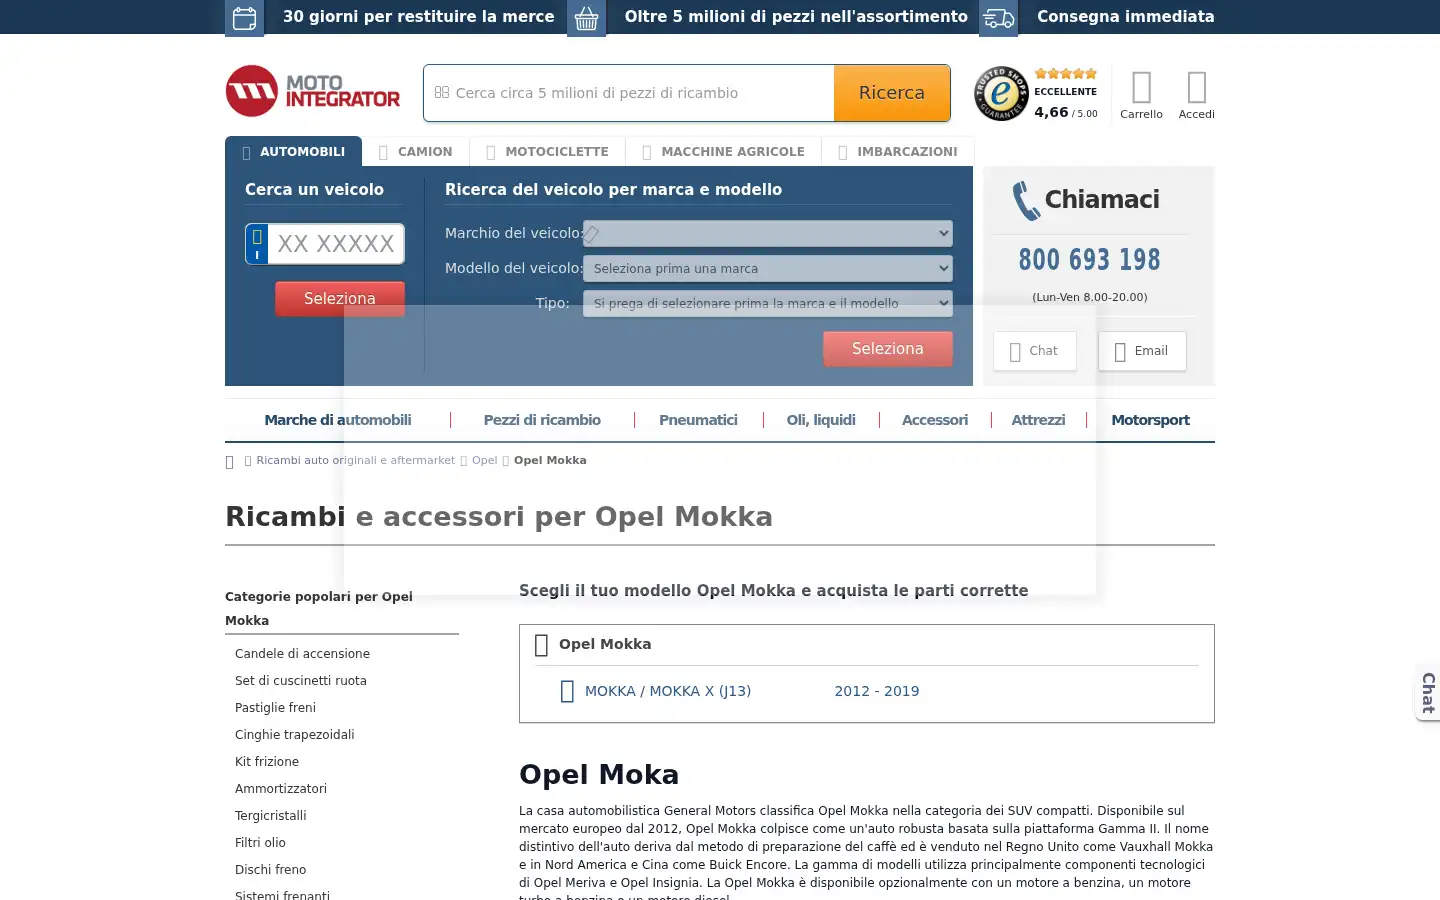
Task: Click the delivery truck icon
Action: coord(998,18)
